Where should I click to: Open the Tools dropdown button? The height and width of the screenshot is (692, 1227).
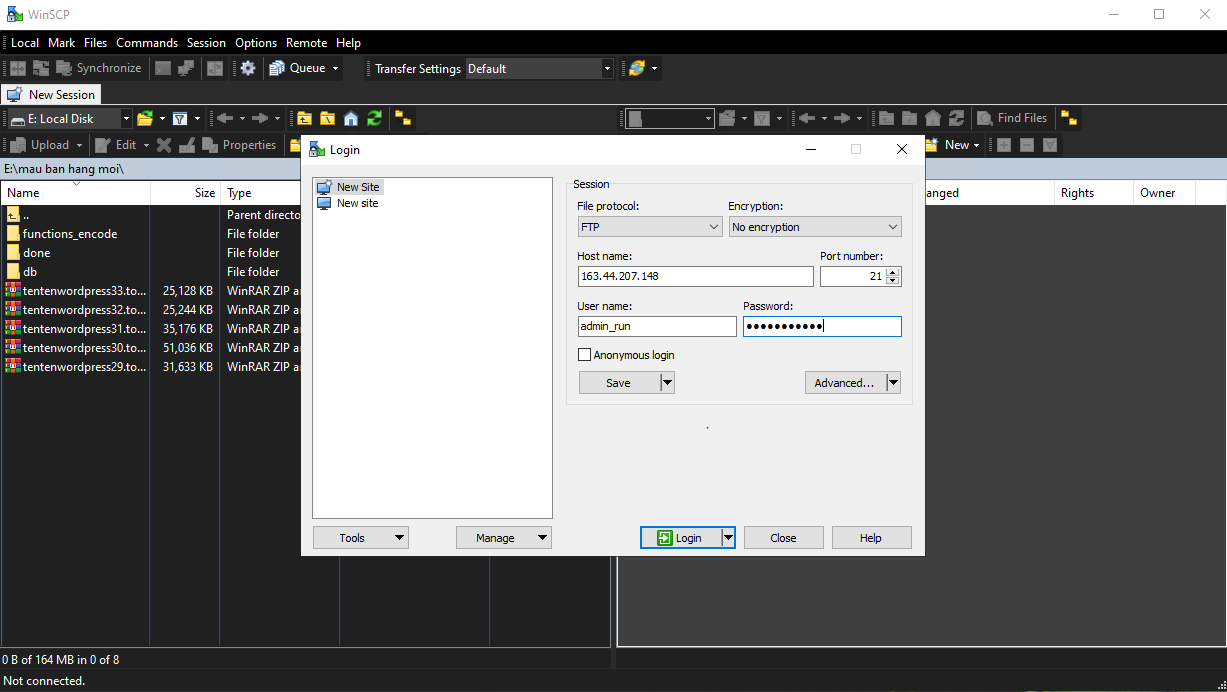click(361, 538)
